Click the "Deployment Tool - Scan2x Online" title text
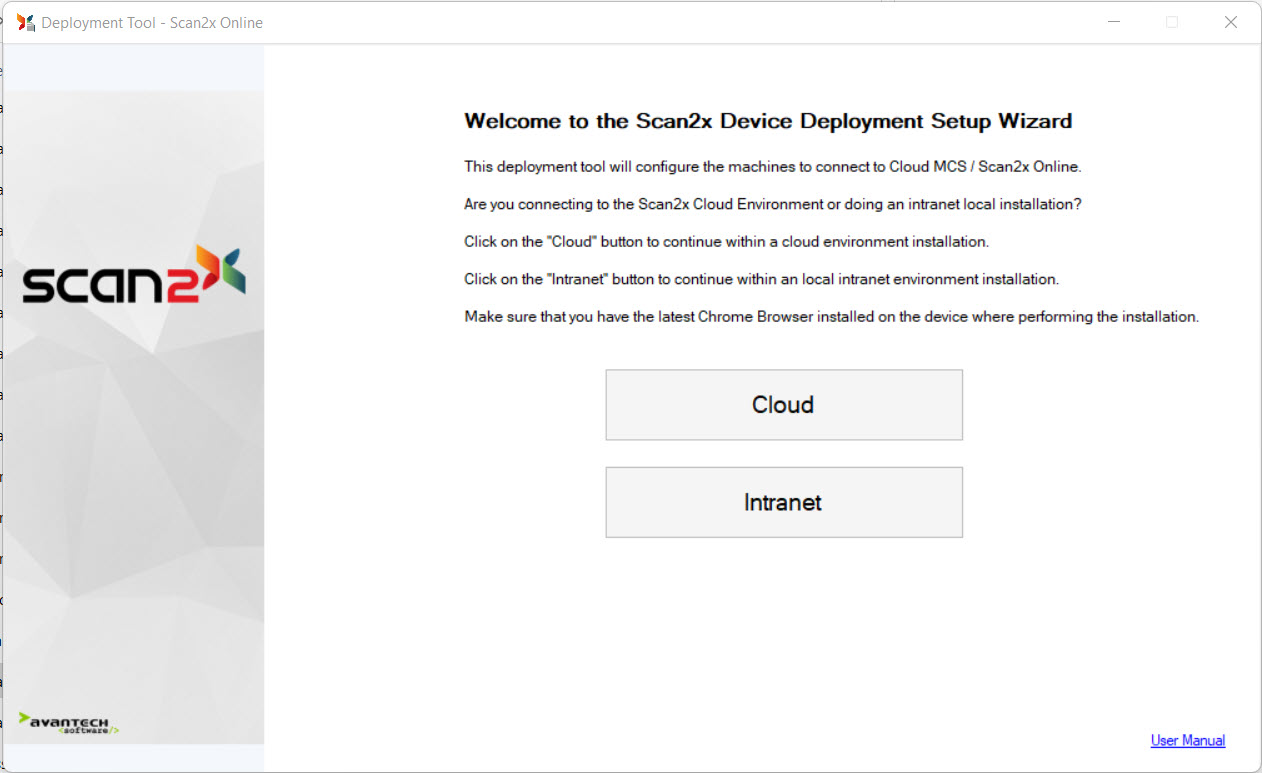 (x=152, y=22)
